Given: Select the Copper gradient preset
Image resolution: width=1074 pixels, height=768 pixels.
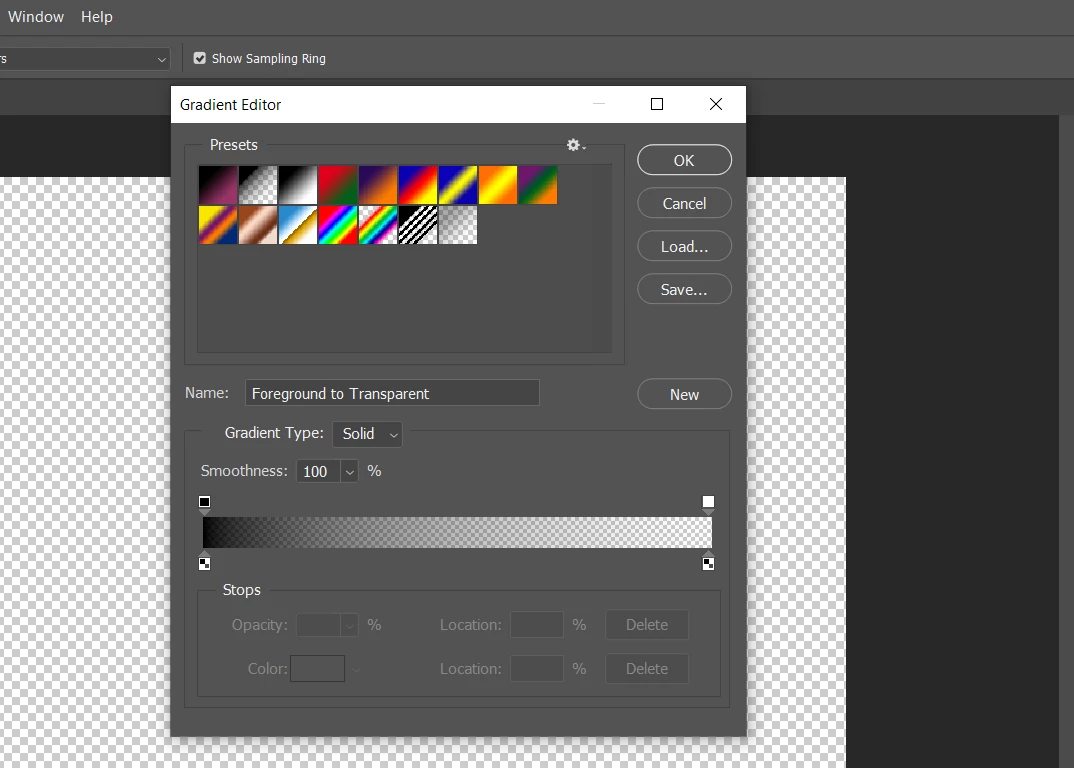Looking at the screenshot, I should 258,225.
